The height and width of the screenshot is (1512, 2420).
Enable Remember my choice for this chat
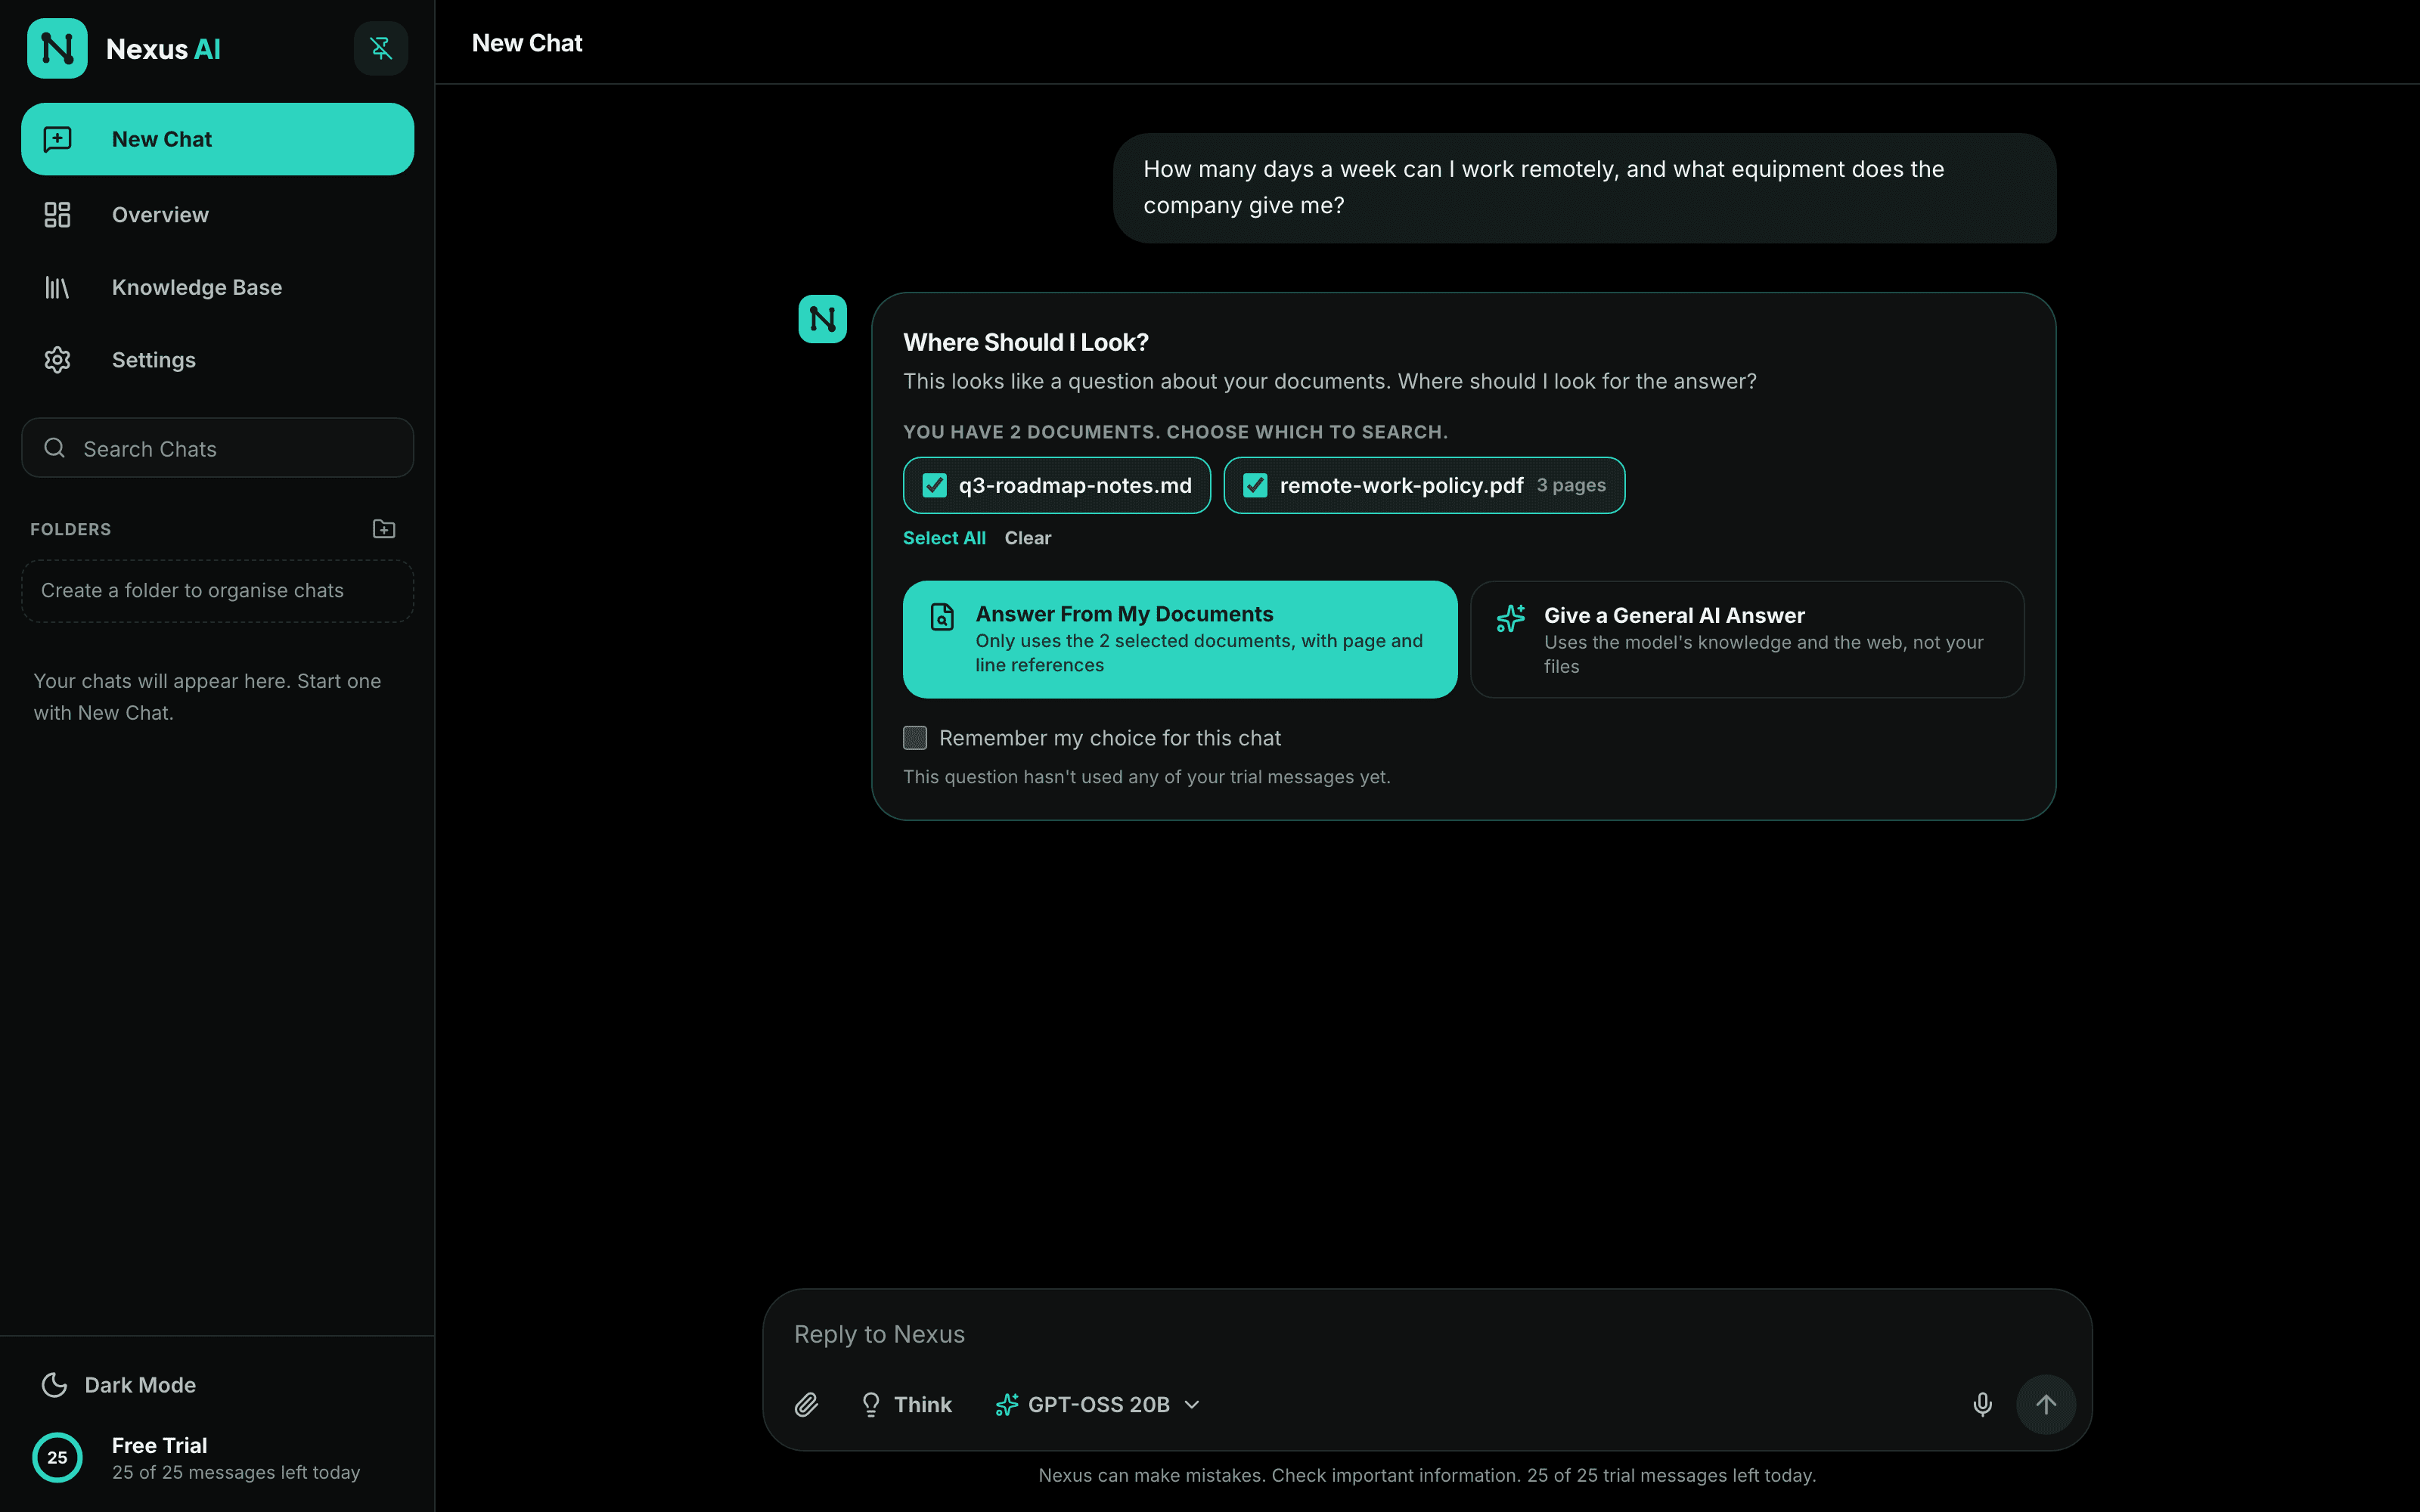pyautogui.click(x=915, y=738)
